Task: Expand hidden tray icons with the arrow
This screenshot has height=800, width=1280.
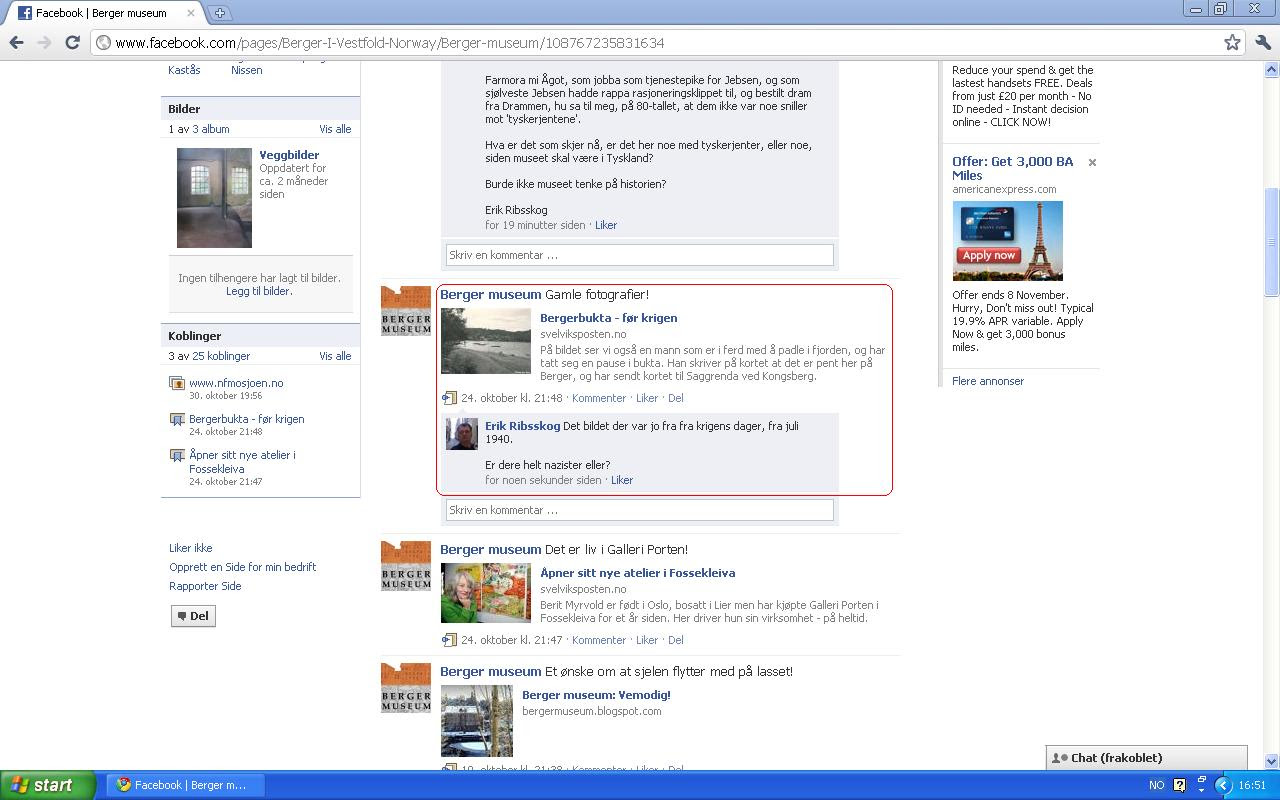Action: (x=1222, y=785)
